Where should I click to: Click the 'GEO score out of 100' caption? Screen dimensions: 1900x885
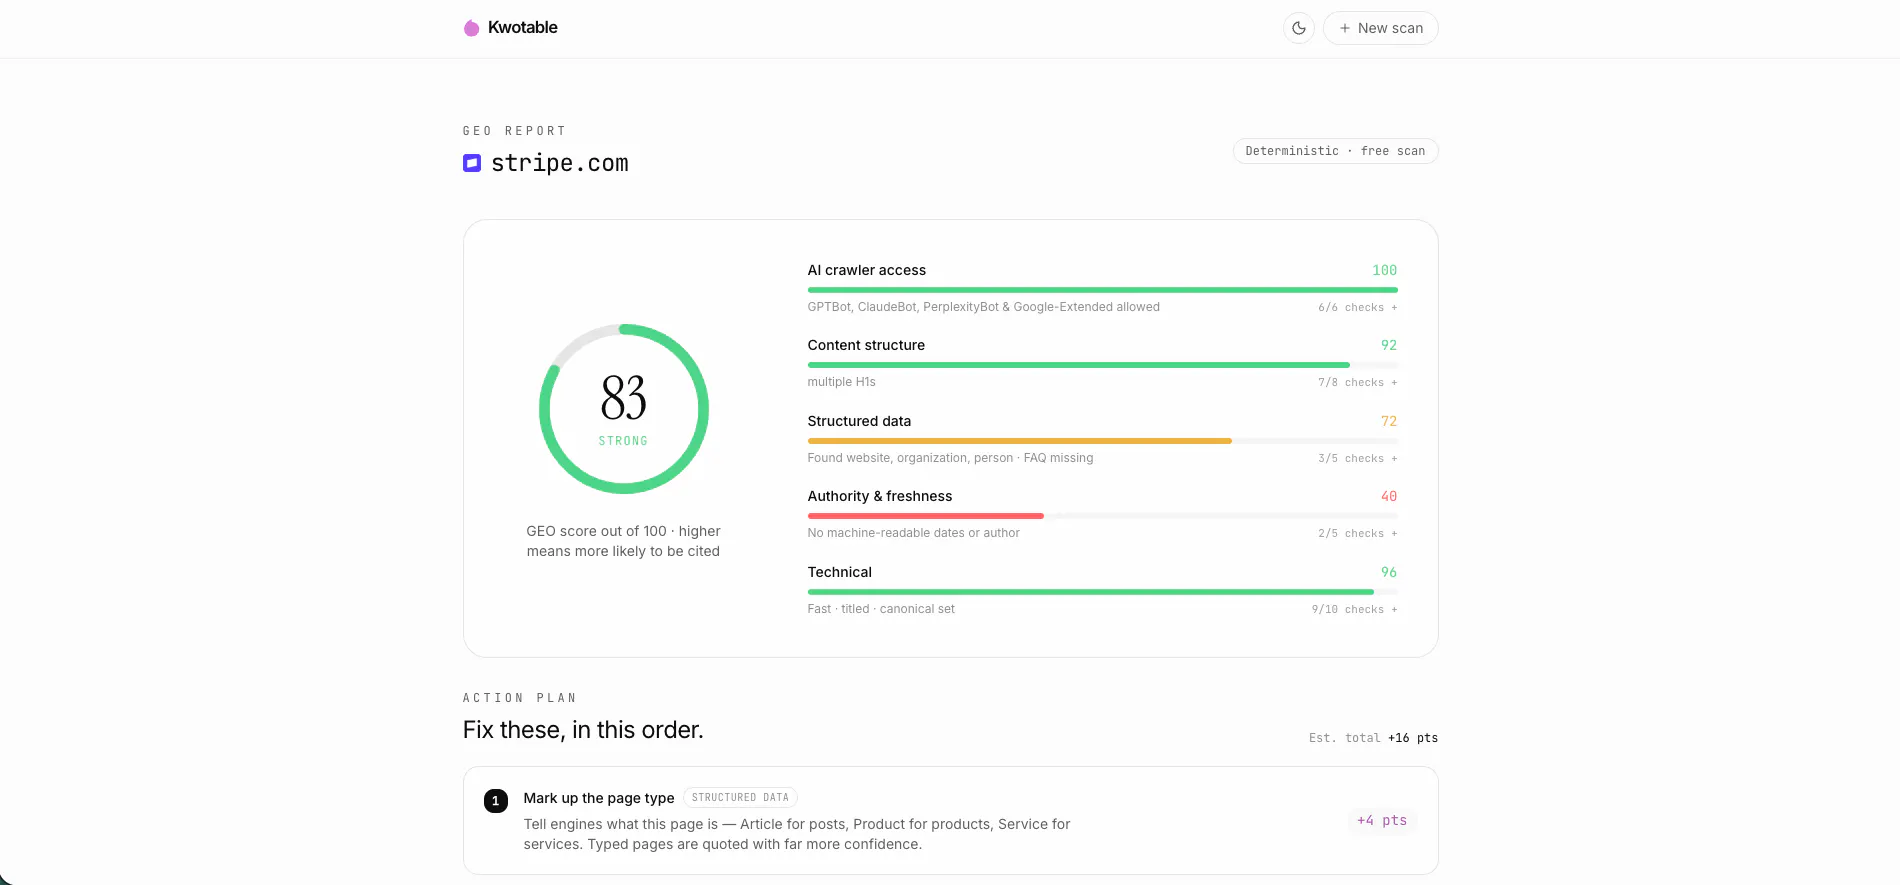[x=624, y=541]
